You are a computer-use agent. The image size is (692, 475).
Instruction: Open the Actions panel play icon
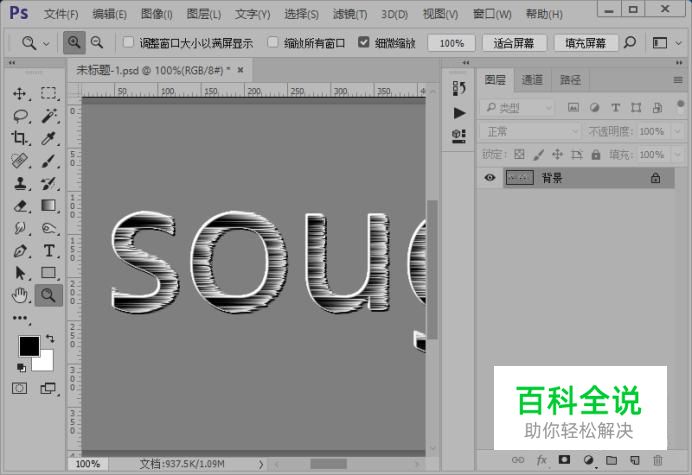pos(459,113)
